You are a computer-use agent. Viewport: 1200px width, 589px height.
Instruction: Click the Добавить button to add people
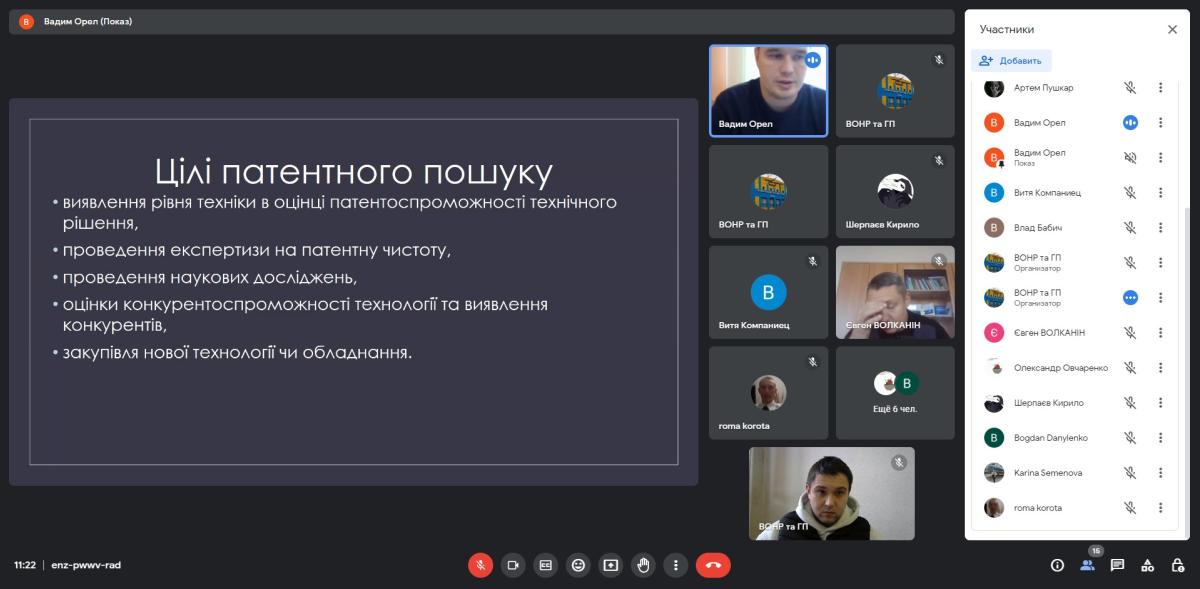pyautogui.click(x=1011, y=61)
